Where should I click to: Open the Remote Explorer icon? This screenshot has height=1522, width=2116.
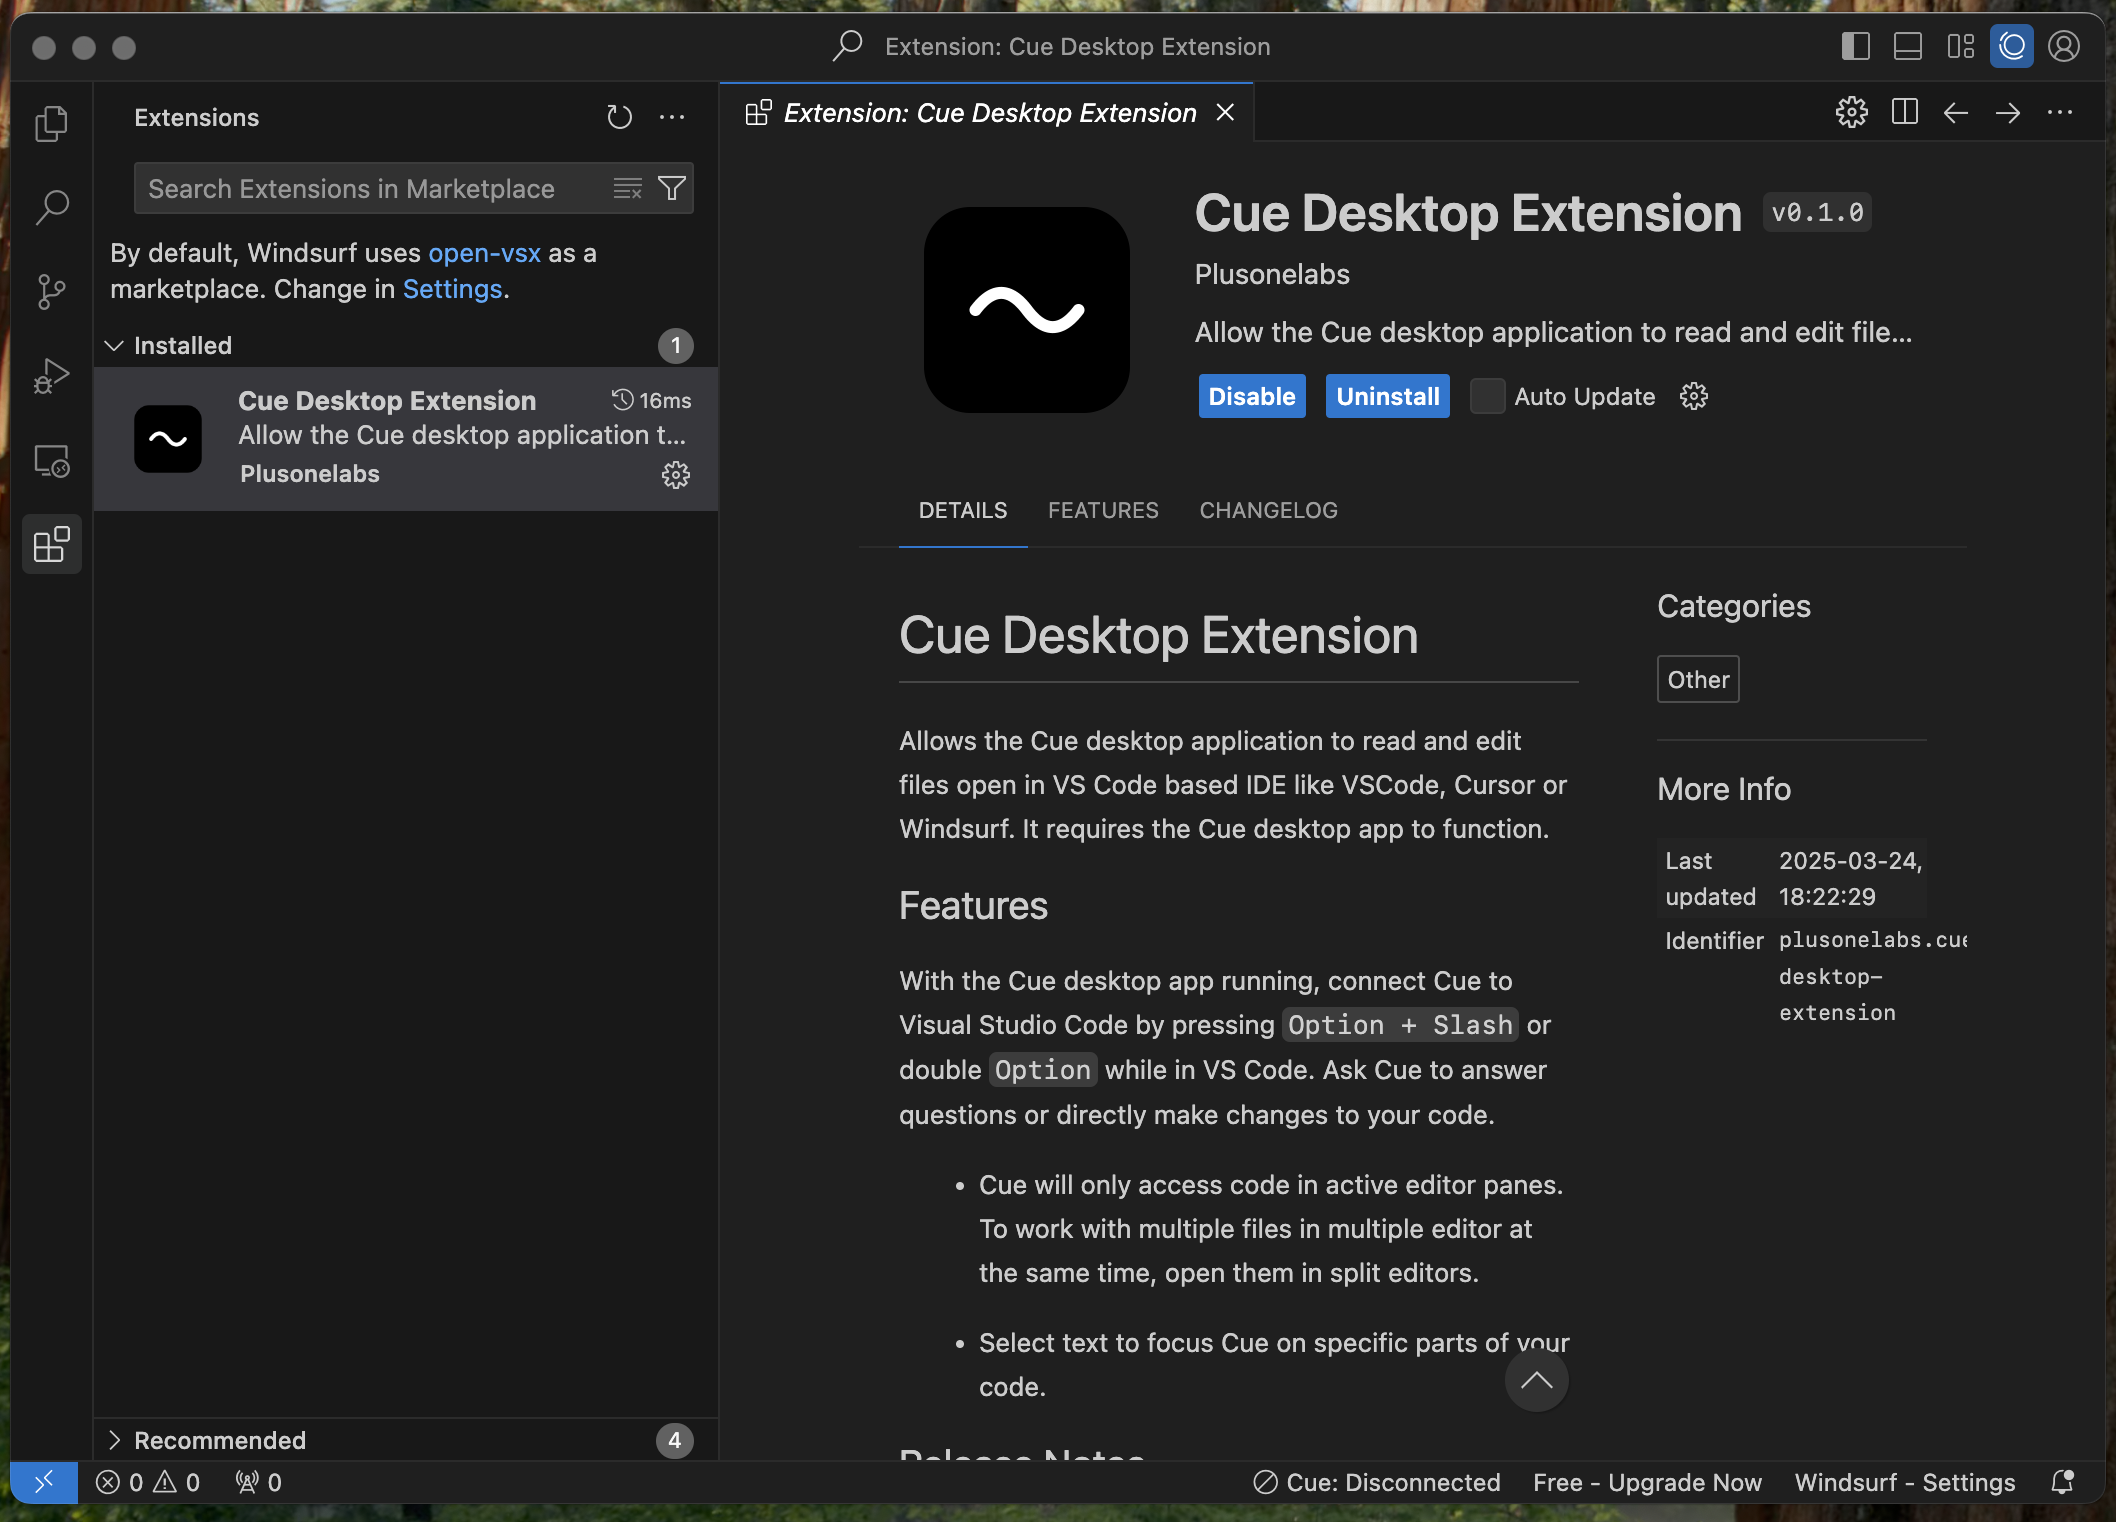click(51, 460)
